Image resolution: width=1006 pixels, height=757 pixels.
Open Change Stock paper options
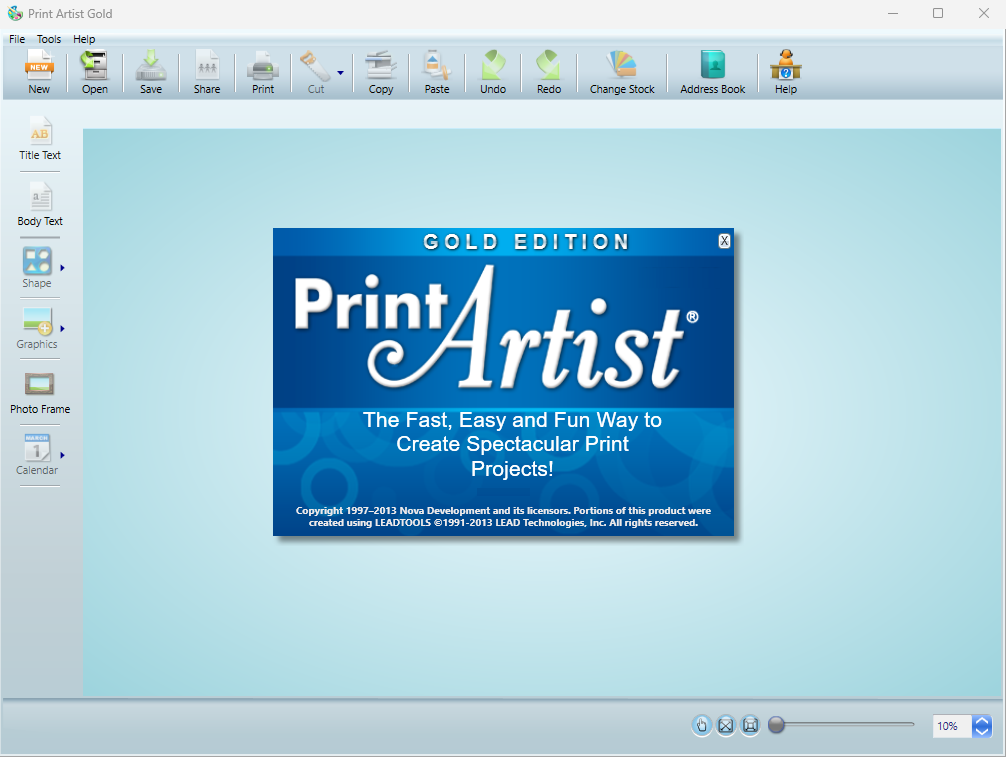(x=622, y=72)
